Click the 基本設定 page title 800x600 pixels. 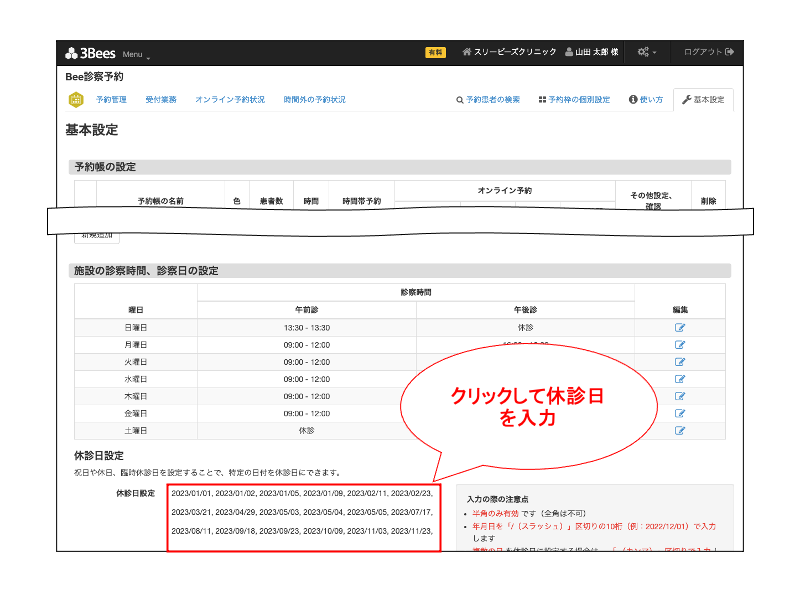(92, 130)
